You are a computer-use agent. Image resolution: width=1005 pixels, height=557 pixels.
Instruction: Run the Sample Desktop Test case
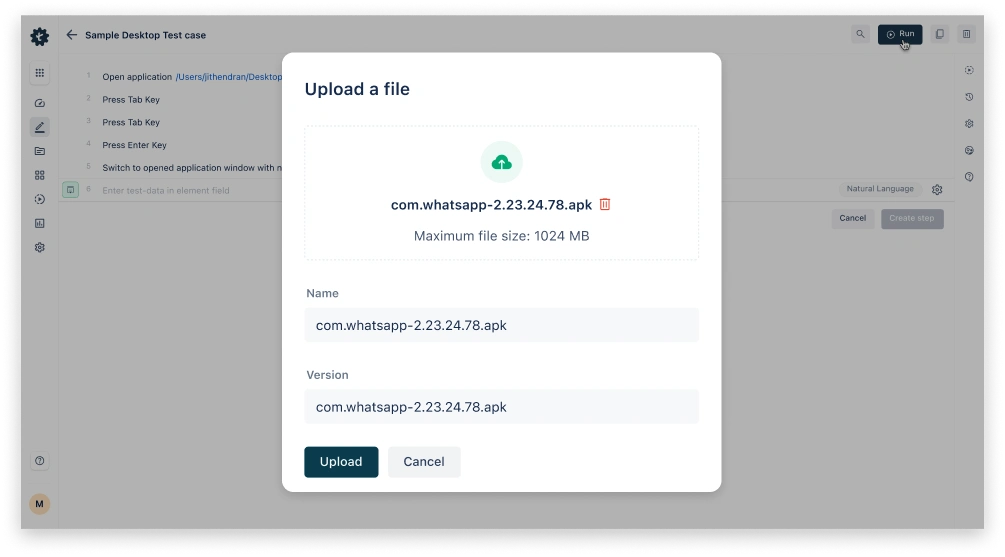tap(899, 35)
